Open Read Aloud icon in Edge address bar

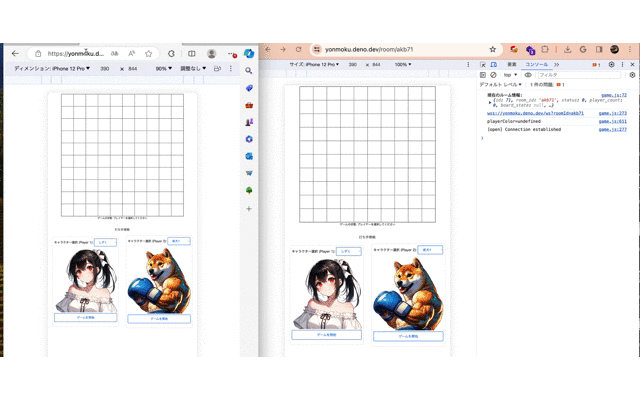tap(131, 53)
